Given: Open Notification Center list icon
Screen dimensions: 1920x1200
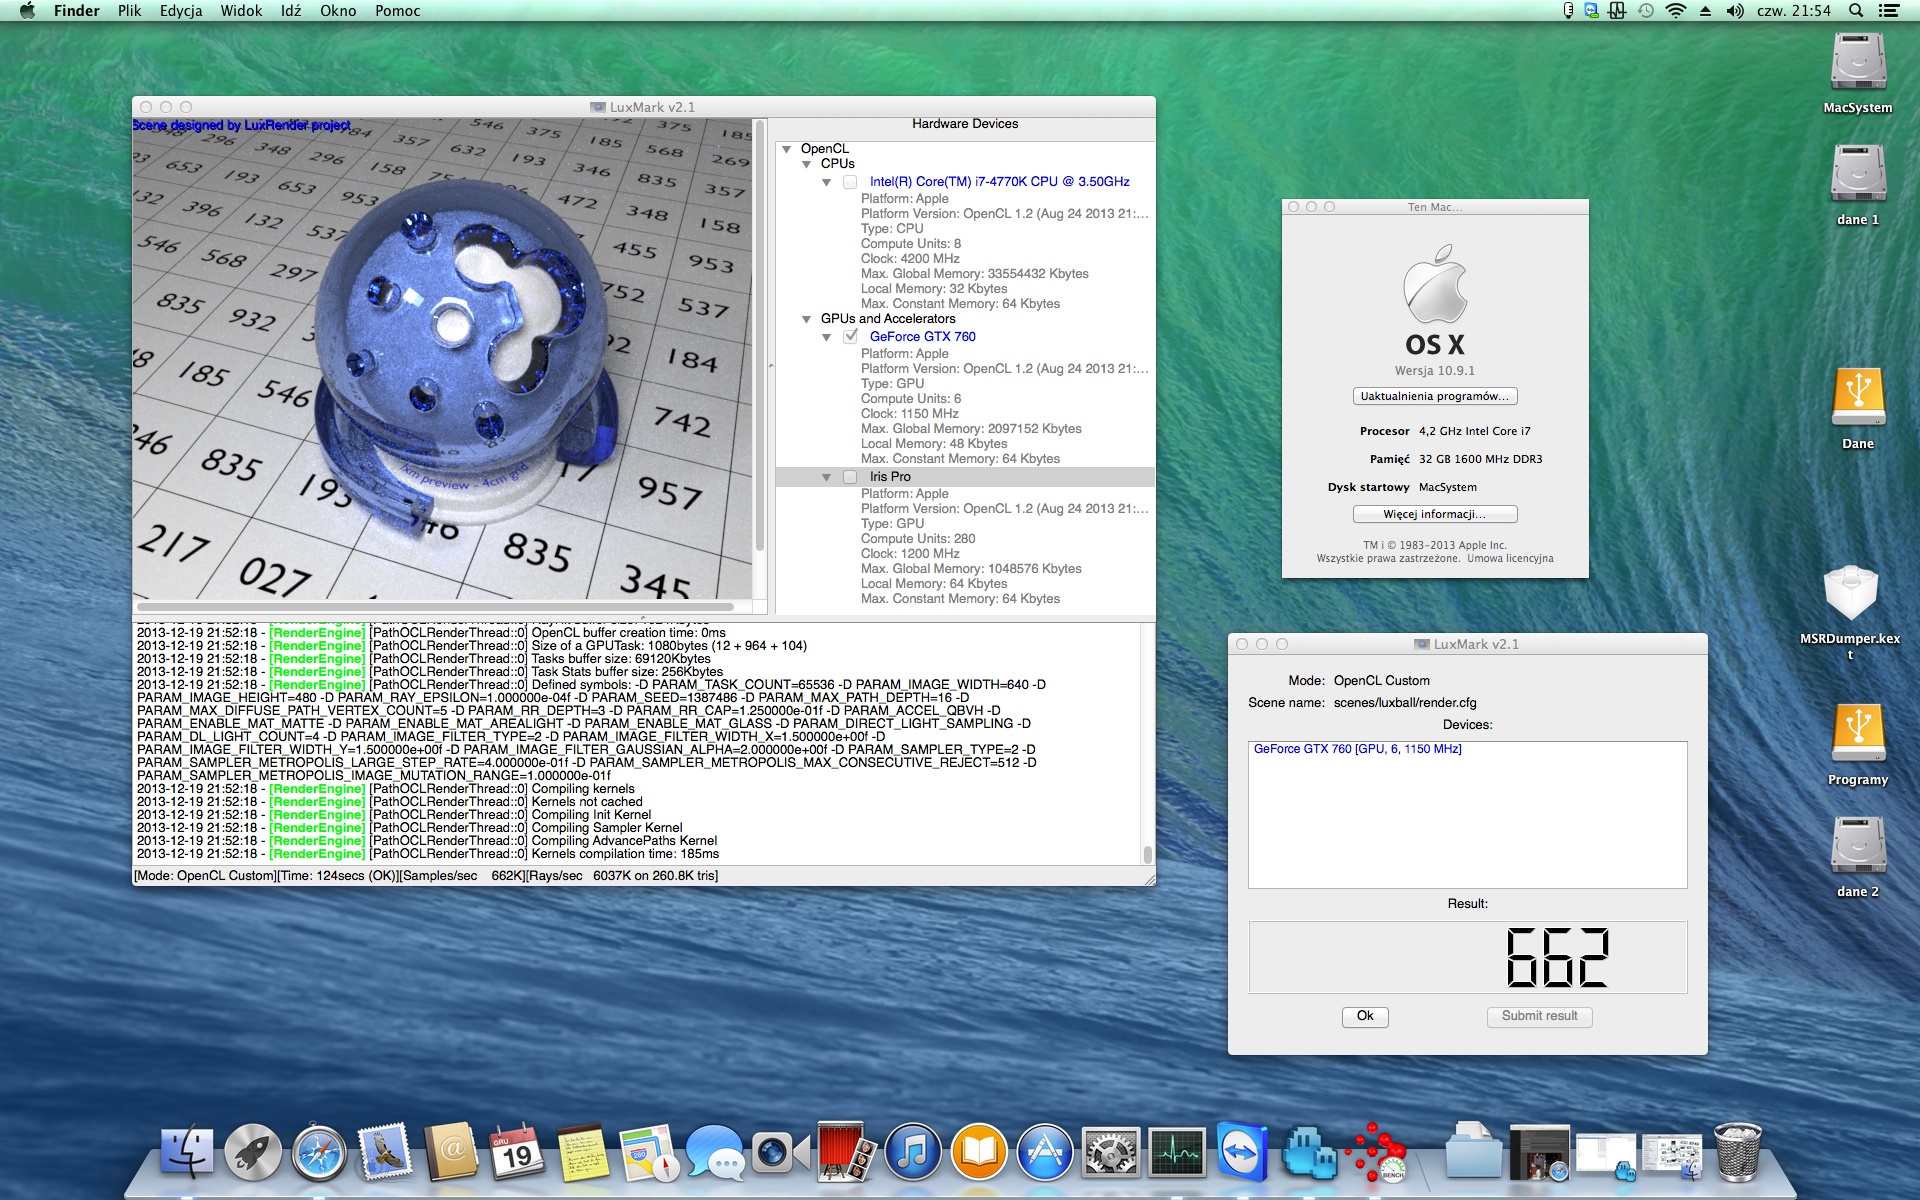Looking at the screenshot, I should coord(1889,11).
